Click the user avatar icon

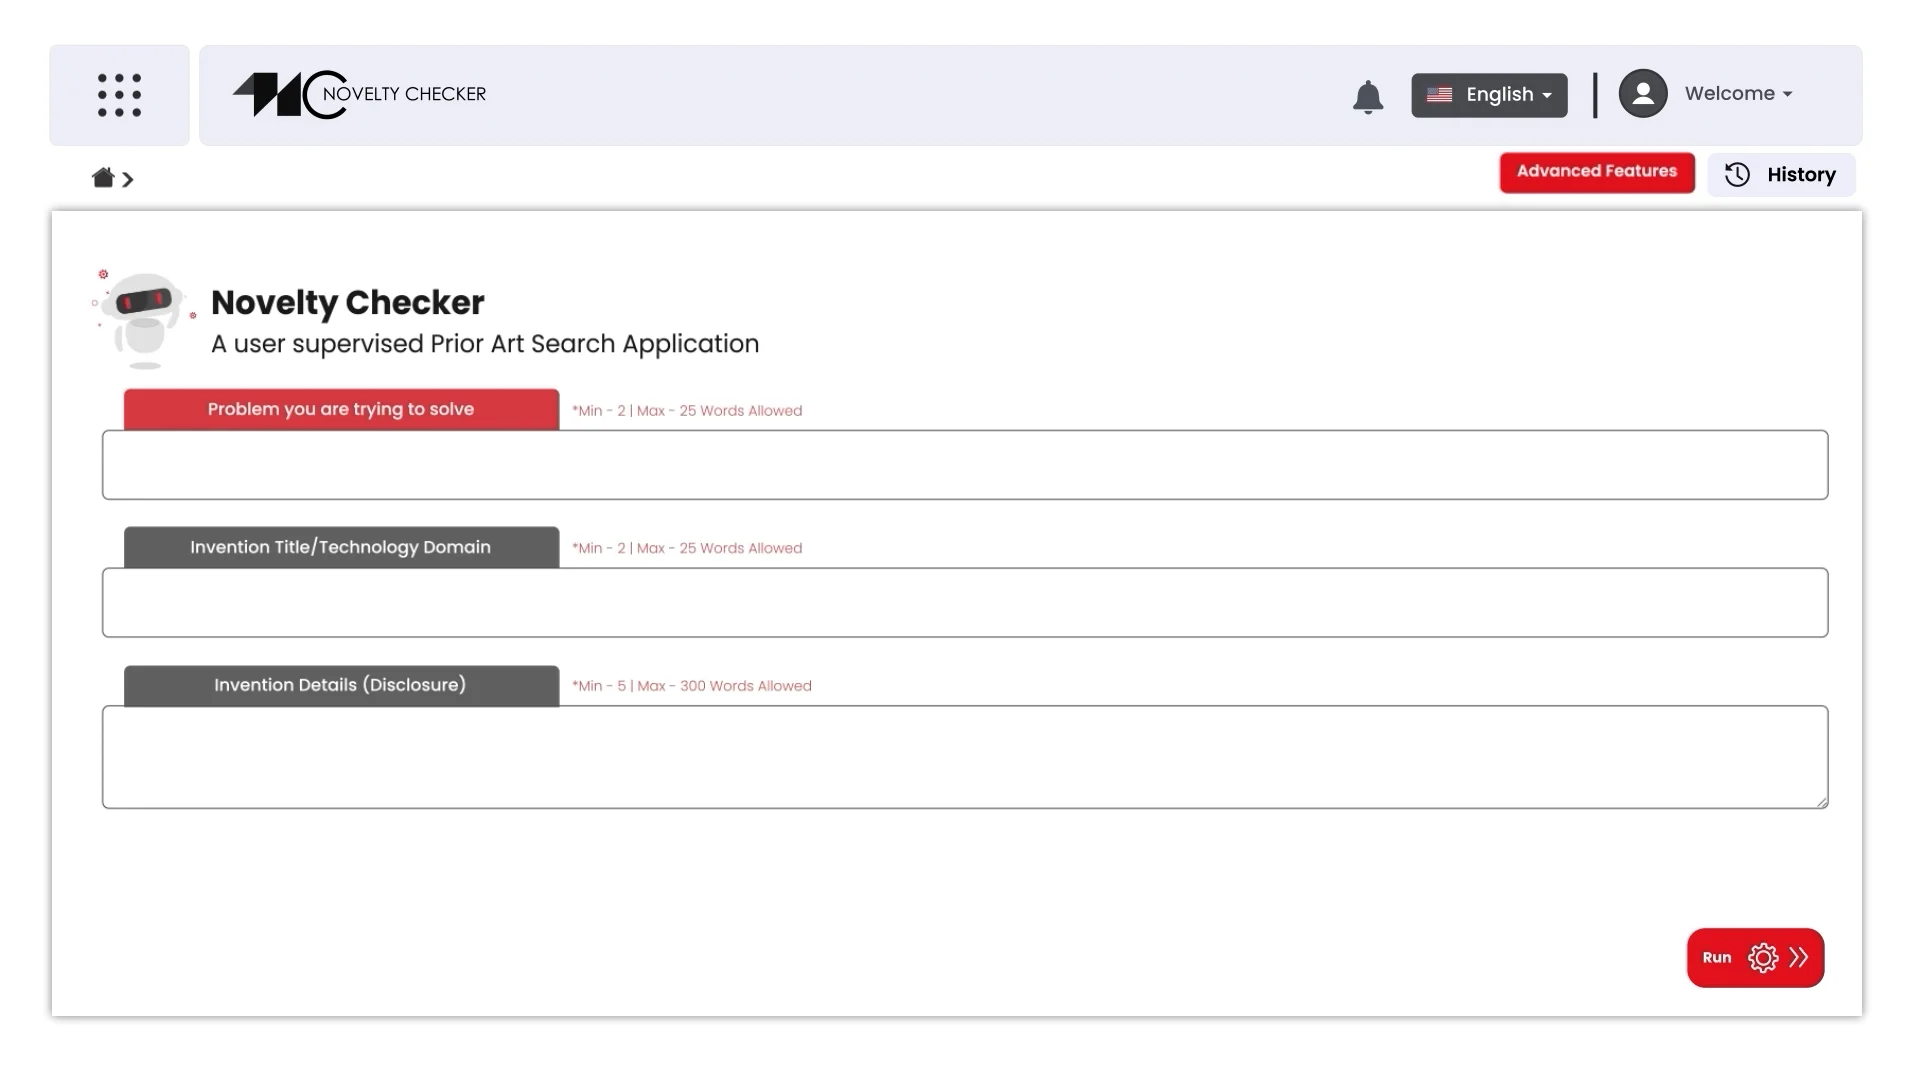(1643, 93)
